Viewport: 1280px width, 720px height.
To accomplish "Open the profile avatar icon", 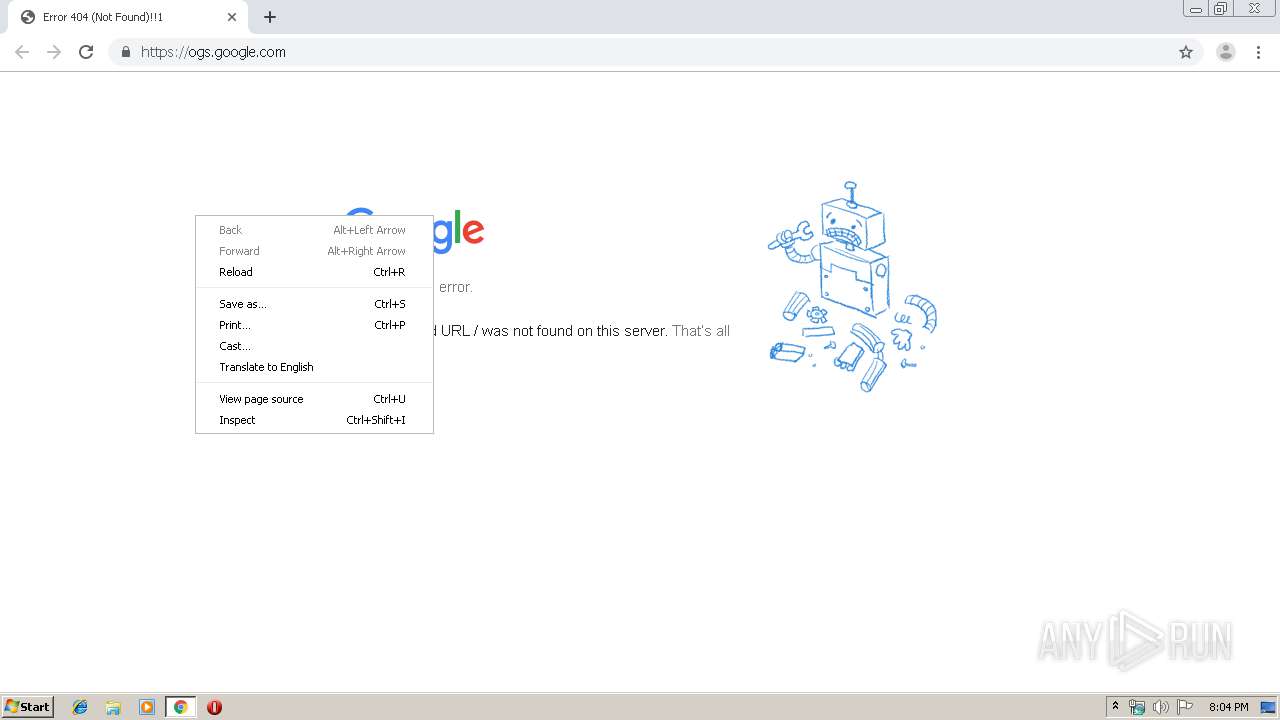I will 1226,52.
